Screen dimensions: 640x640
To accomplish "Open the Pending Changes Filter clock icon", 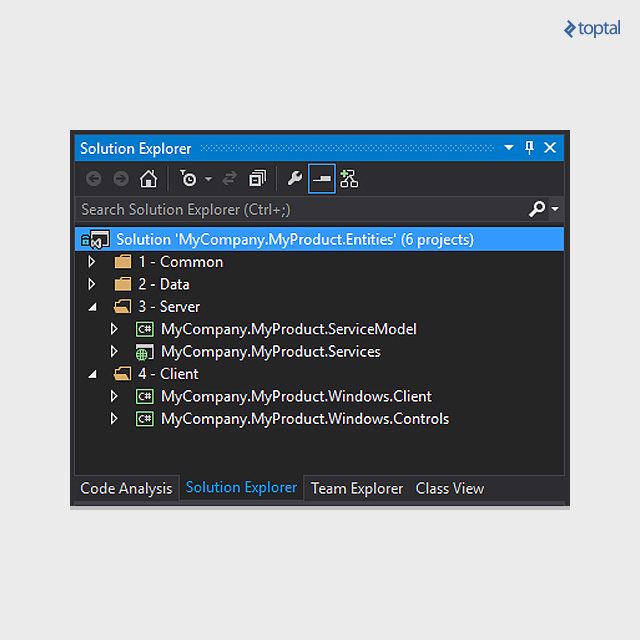I will coord(188,179).
